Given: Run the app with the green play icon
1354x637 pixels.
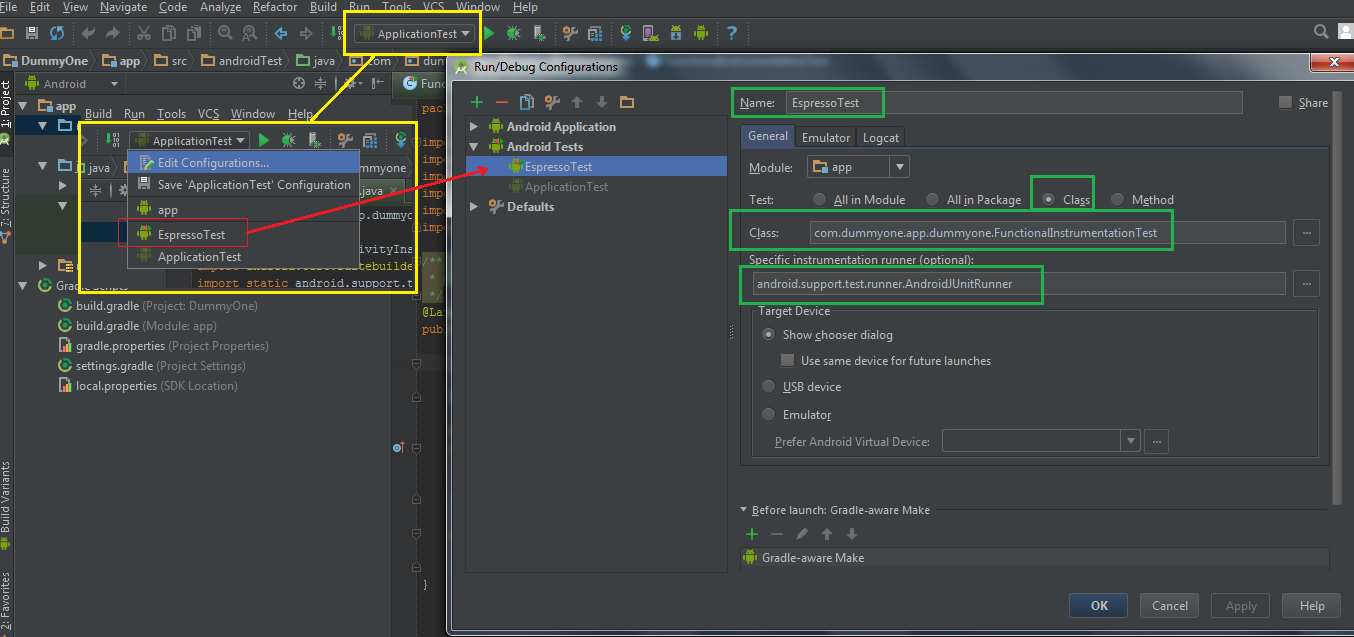Looking at the screenshot, I should (489, 33).
